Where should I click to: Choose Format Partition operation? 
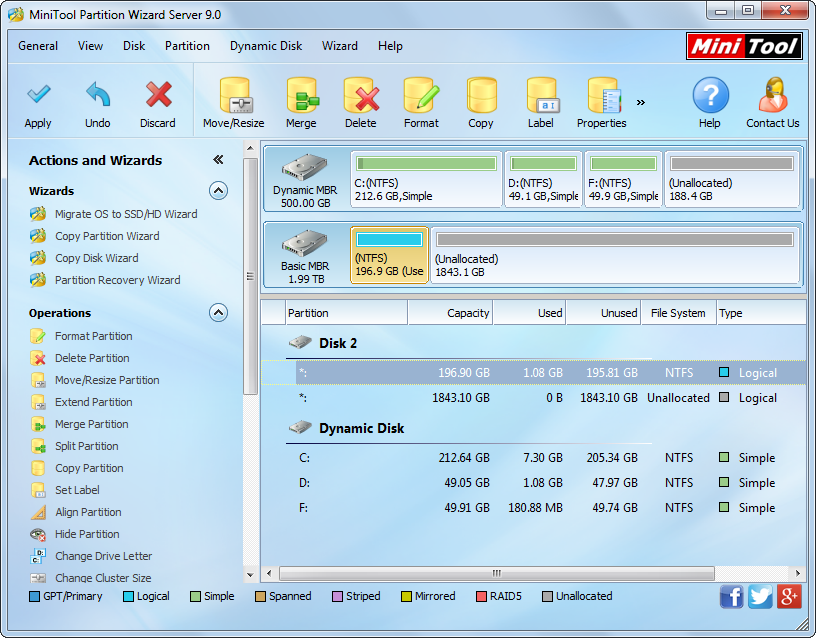94,336
